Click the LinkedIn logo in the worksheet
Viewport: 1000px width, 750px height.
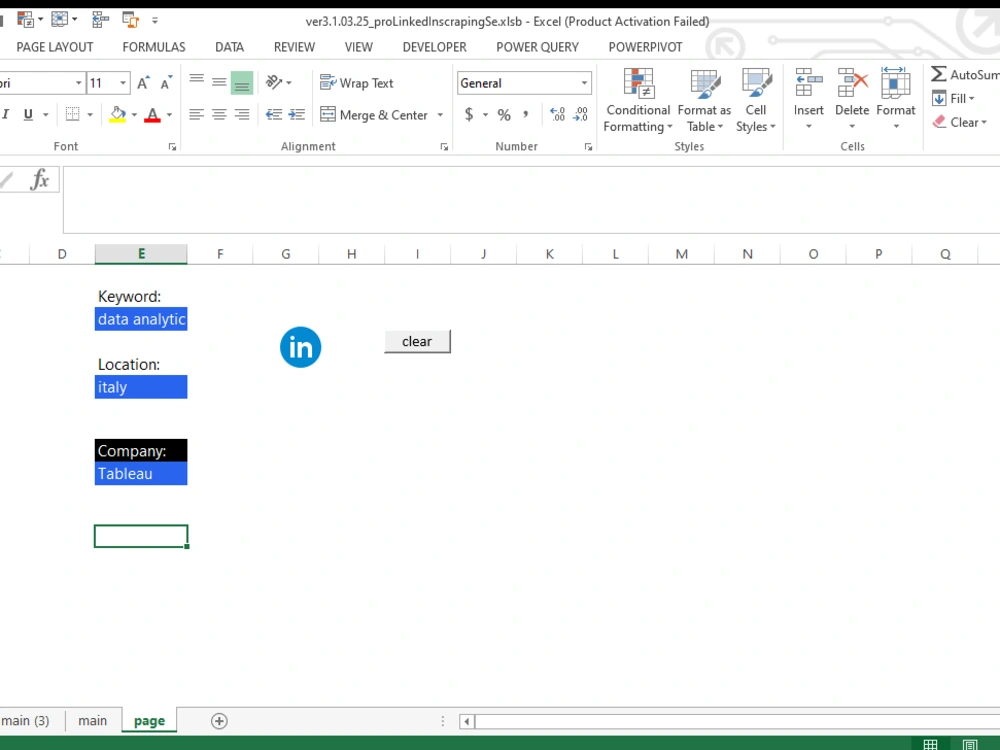coord(300,347)
